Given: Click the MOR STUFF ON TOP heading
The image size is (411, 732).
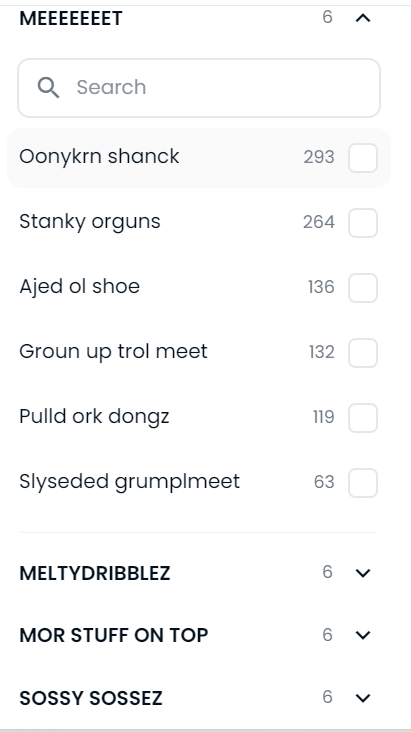Looking at the screenshot, I should [113, 635].
